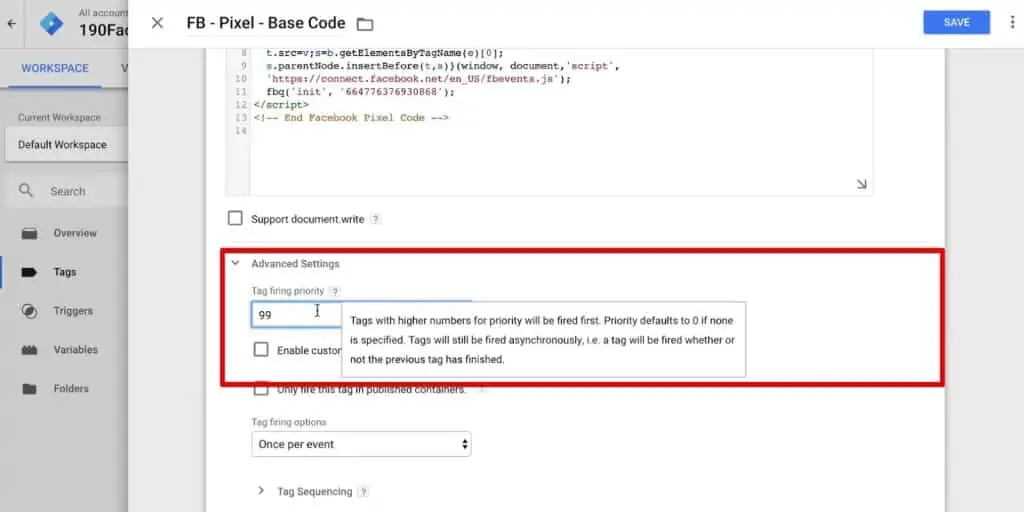The height and width of the screenshot is (512, 1024).
Task: Click the Advanced Settings heading text
Action: 295,264
